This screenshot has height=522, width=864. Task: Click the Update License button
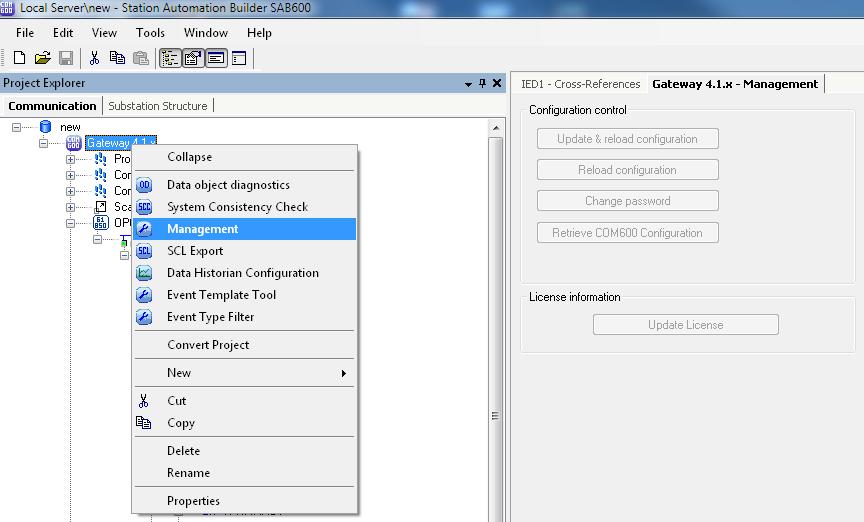686,325
